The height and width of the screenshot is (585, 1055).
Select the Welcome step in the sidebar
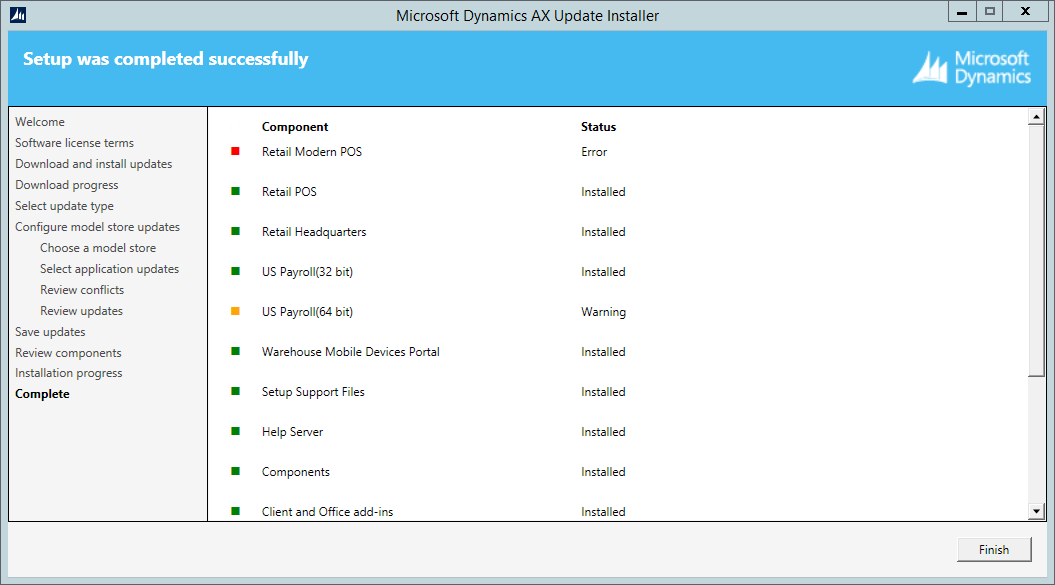(x=40, y=122)
